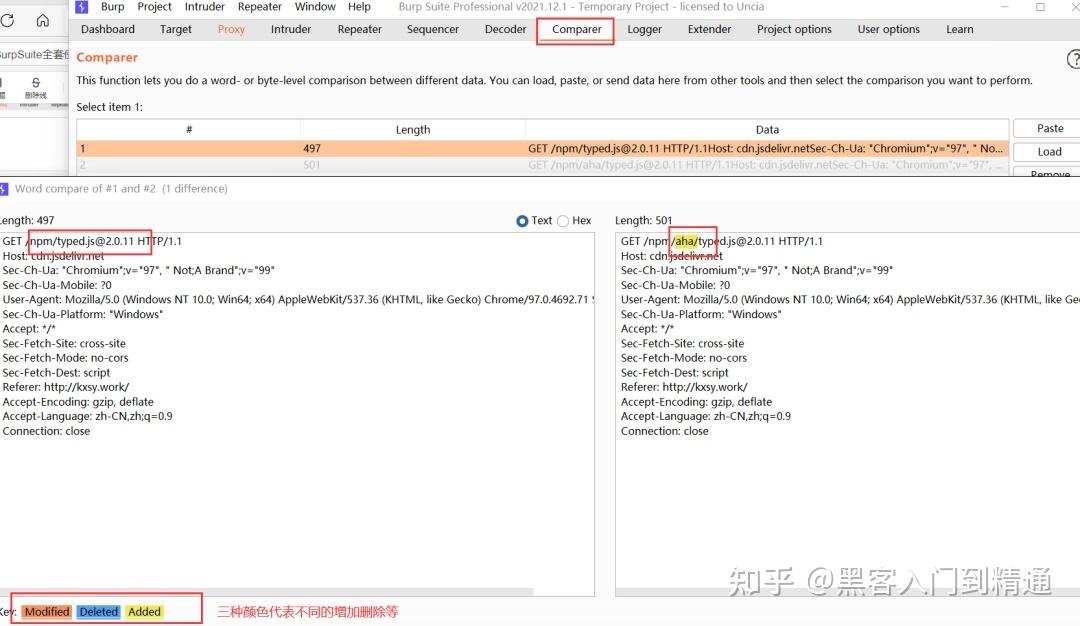Image resolution: width=1080 pixels, height=626 pixels.
Task: Click the blue extension icon above Dashboard
Action: [80, 7]
